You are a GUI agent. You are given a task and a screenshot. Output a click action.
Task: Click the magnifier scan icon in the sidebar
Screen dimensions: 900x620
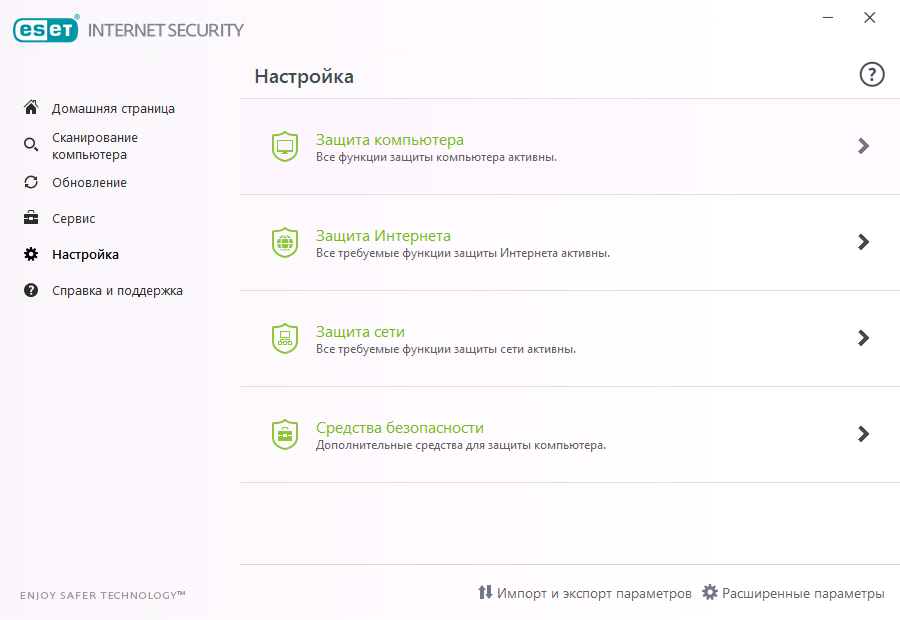[x=31, y=146]
